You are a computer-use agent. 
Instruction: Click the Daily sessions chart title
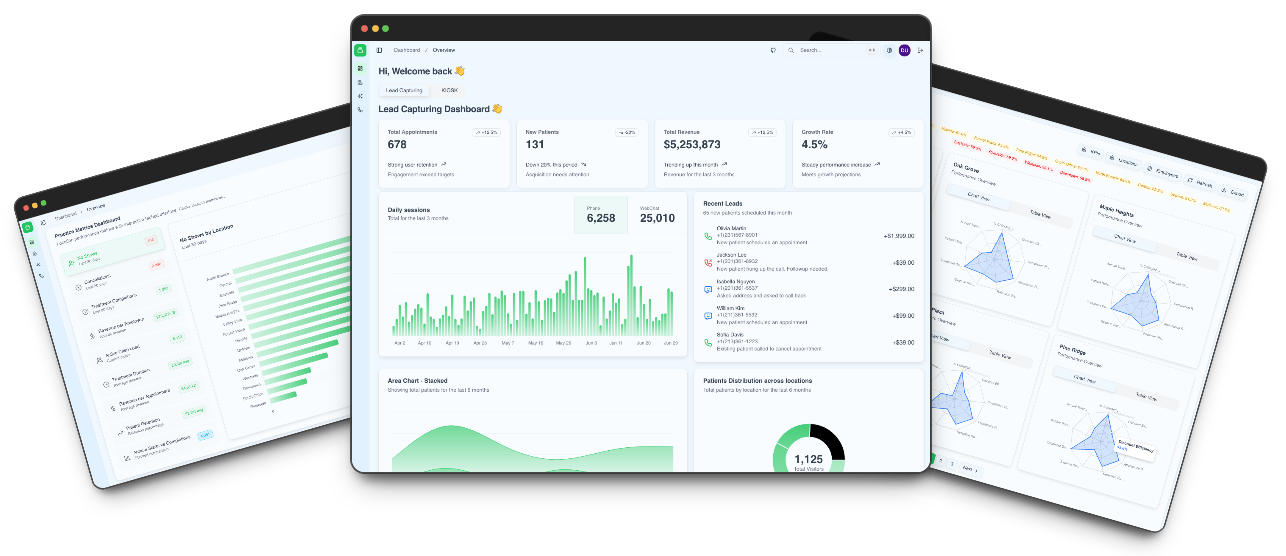(409, 210)
